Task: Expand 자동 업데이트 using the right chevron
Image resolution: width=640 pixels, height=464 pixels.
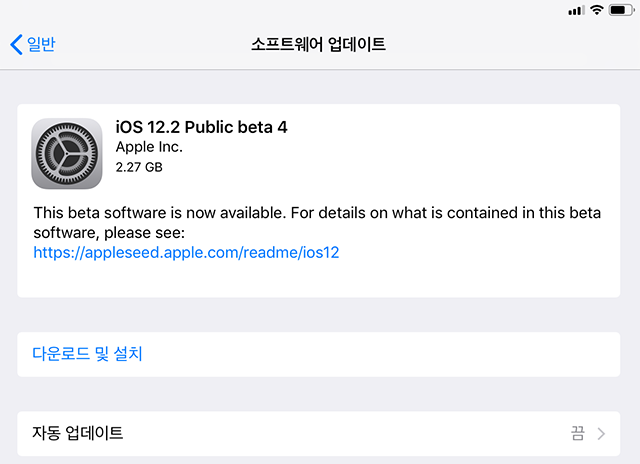Action: (x=601, y=433)
